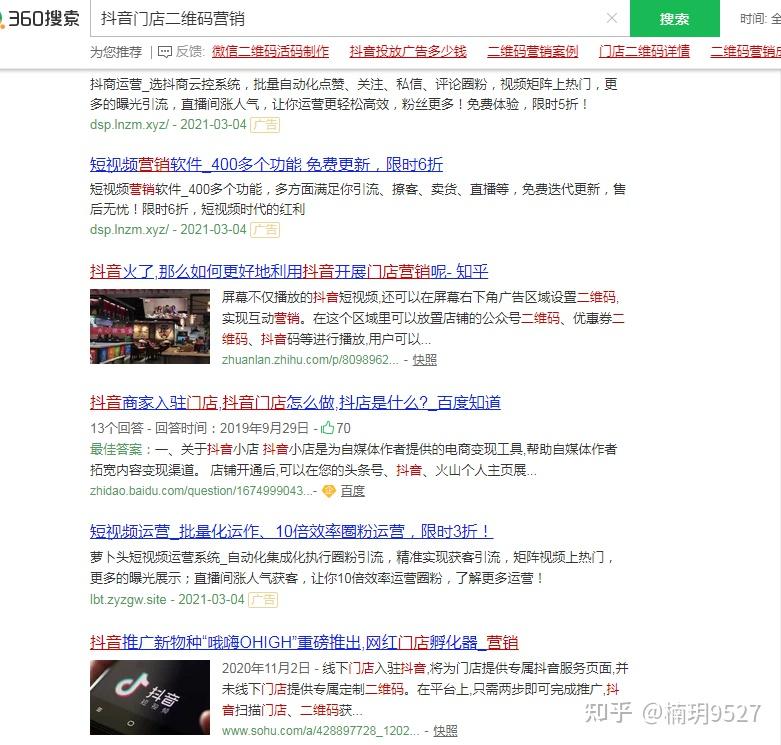Open suggested search 抖音投放广告多少钱

point(408,51)
